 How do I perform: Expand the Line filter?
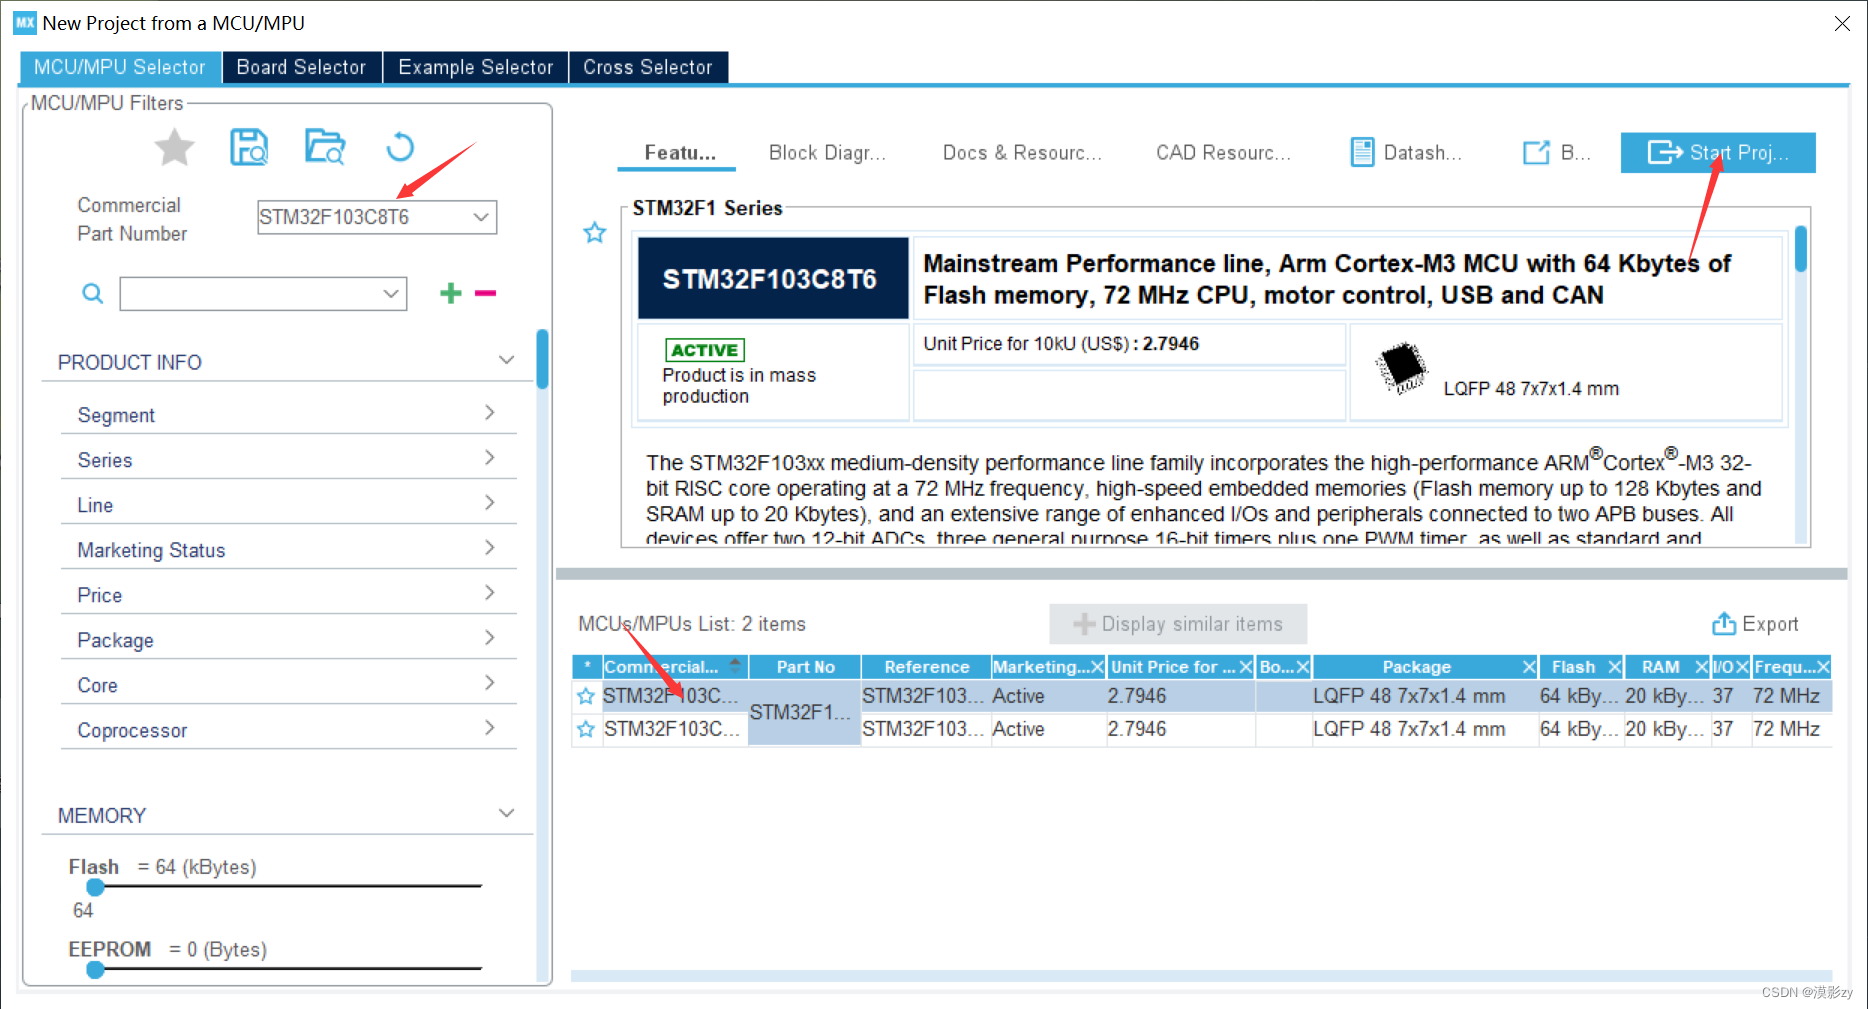(x=490, y=502)
